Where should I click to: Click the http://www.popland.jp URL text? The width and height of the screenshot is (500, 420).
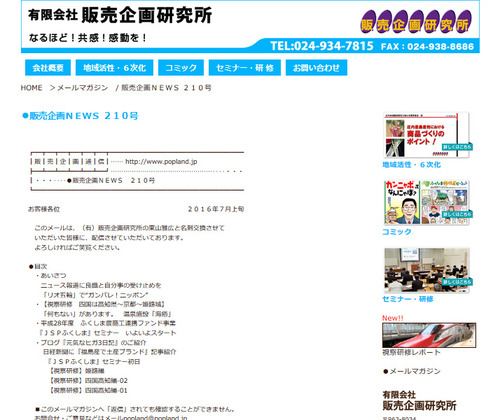(161, 162)
